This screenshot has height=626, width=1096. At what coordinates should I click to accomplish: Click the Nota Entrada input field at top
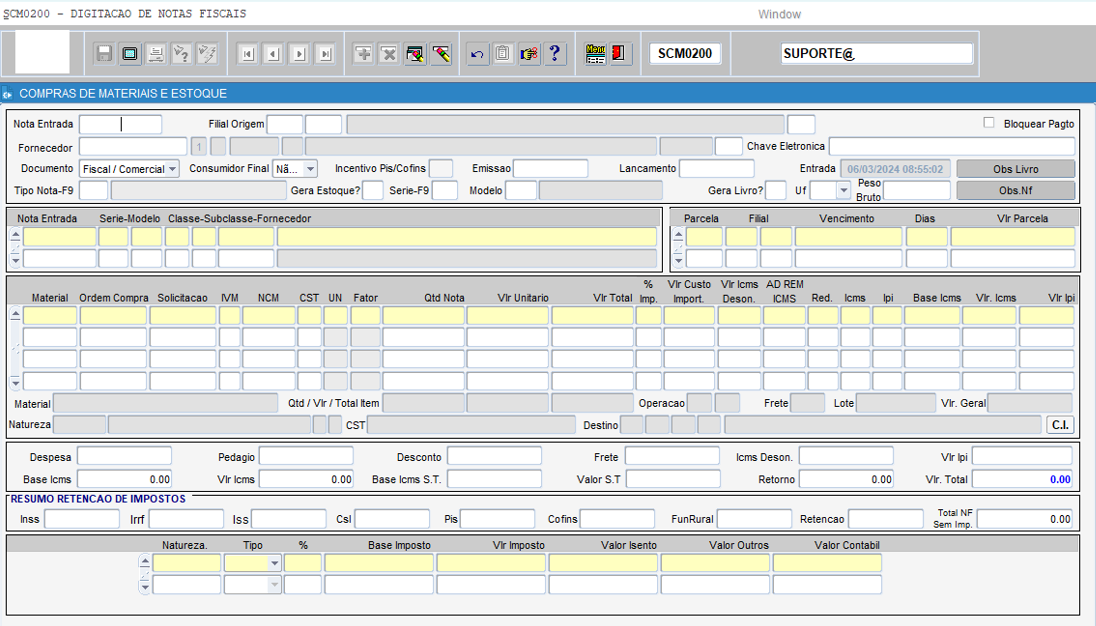(120, 124)
